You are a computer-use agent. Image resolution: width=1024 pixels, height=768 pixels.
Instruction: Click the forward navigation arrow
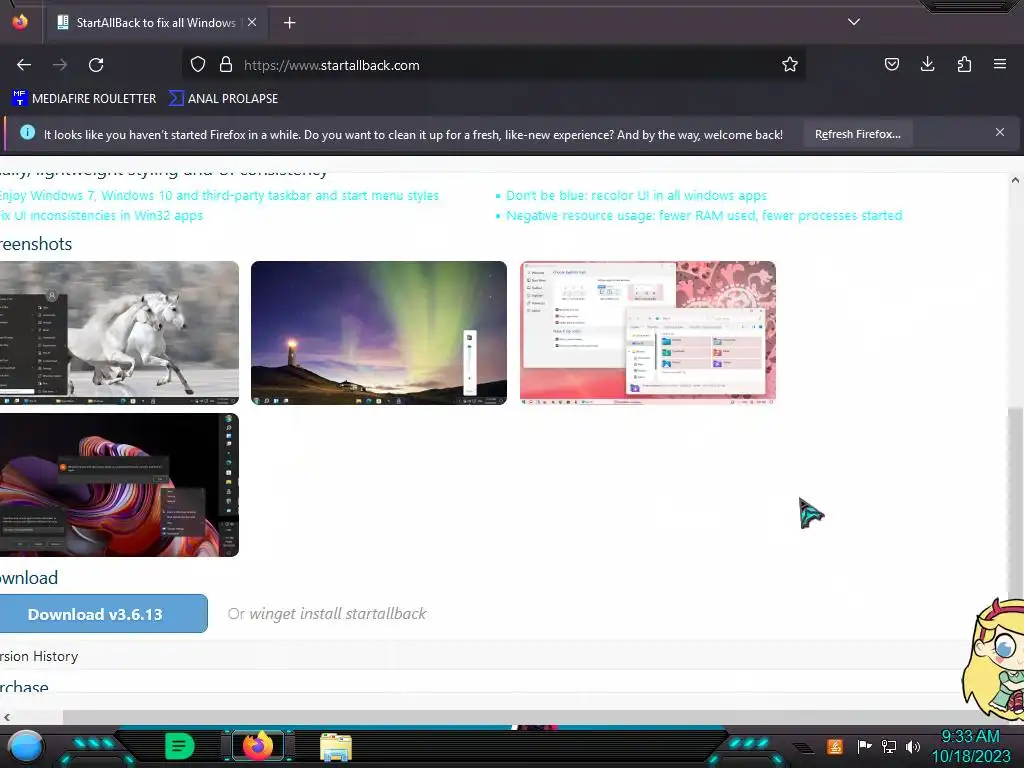point(60,65)
